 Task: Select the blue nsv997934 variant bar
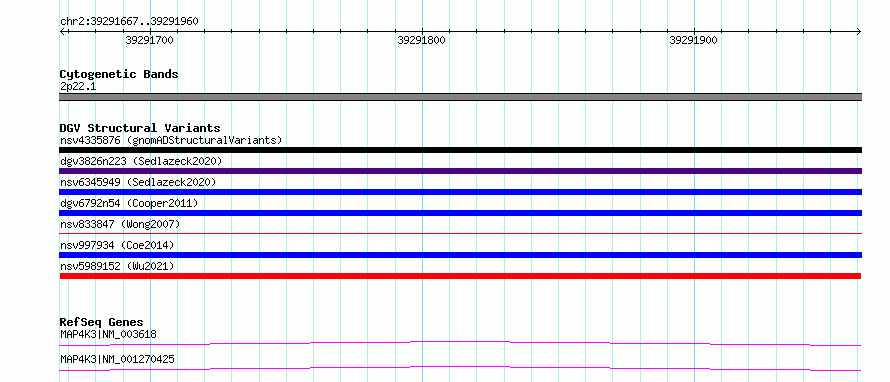(x=460, y=255)
